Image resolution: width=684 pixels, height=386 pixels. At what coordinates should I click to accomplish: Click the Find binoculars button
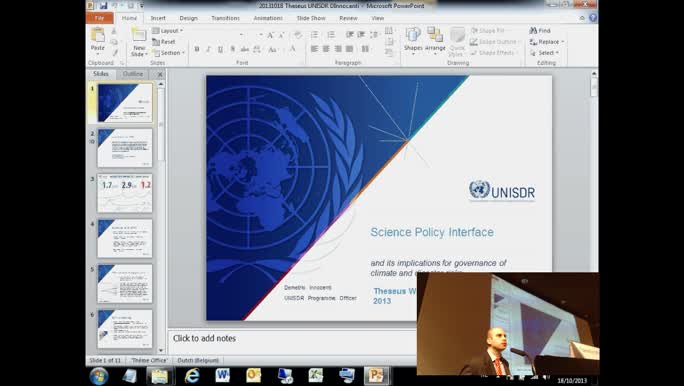[540, 31]
